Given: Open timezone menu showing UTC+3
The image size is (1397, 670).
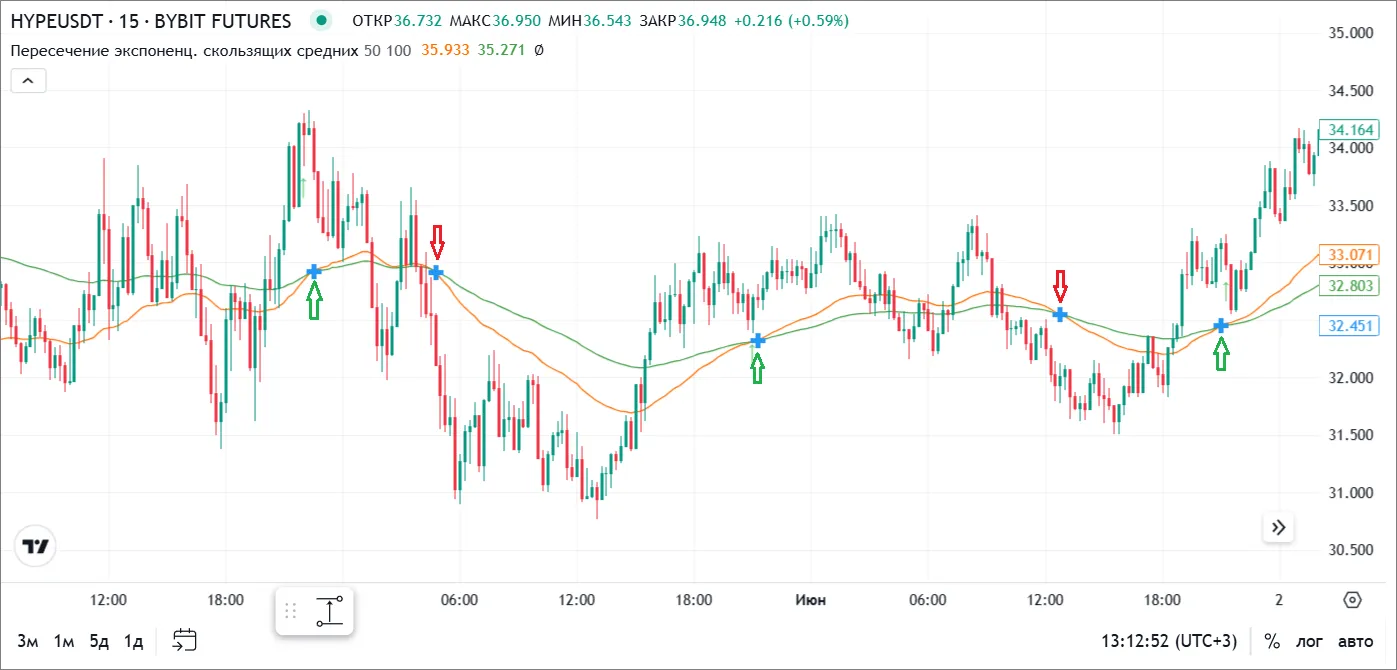Looking at the screenshot, I should tap(1169, 641).
